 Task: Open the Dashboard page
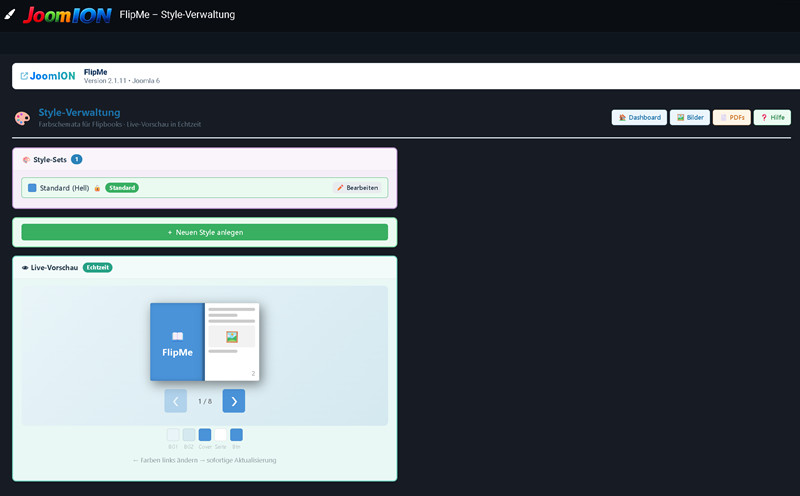pos(639,117)
